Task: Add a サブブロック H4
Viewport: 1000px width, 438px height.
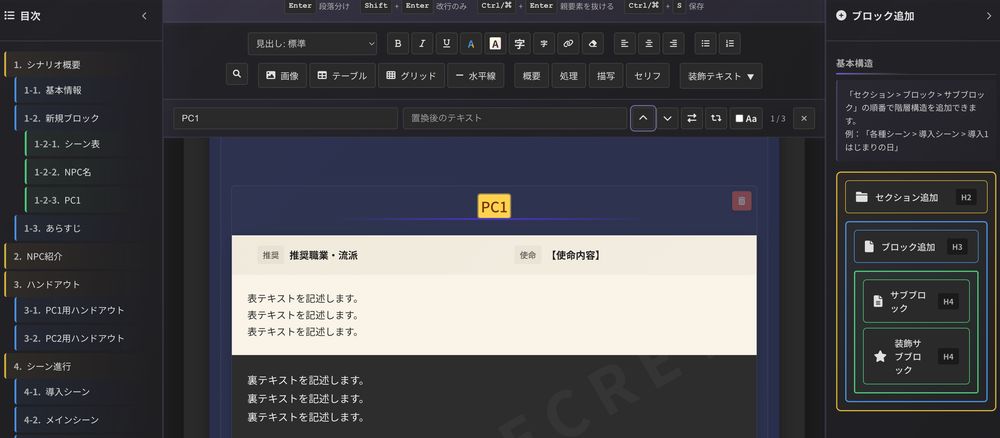Action: tap(916, 302)
